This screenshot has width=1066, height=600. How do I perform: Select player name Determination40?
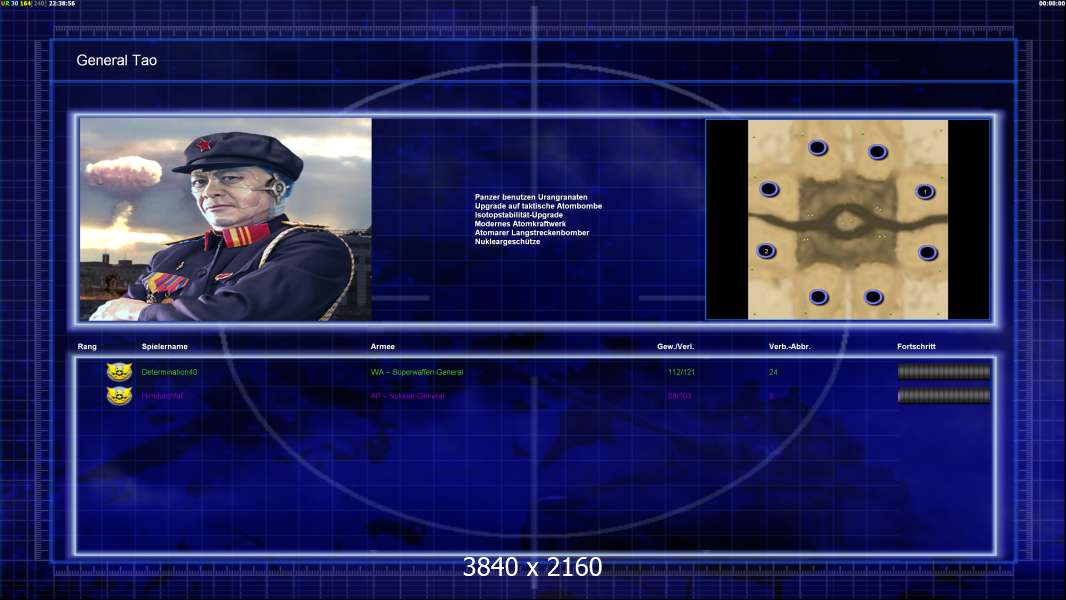point(169,372)
